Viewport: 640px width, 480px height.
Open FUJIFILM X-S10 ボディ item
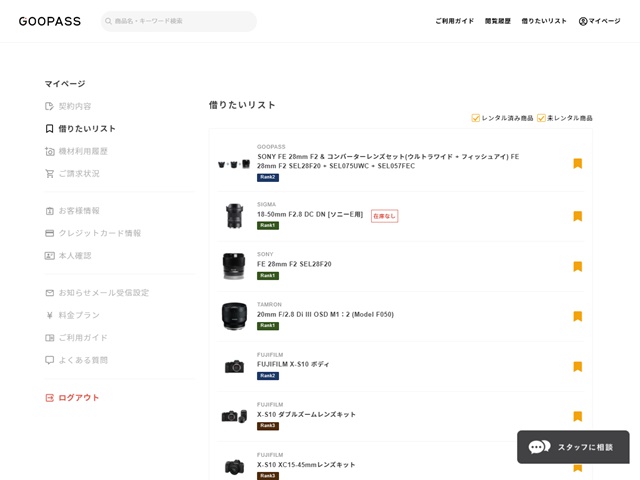(x=293, y=364)
